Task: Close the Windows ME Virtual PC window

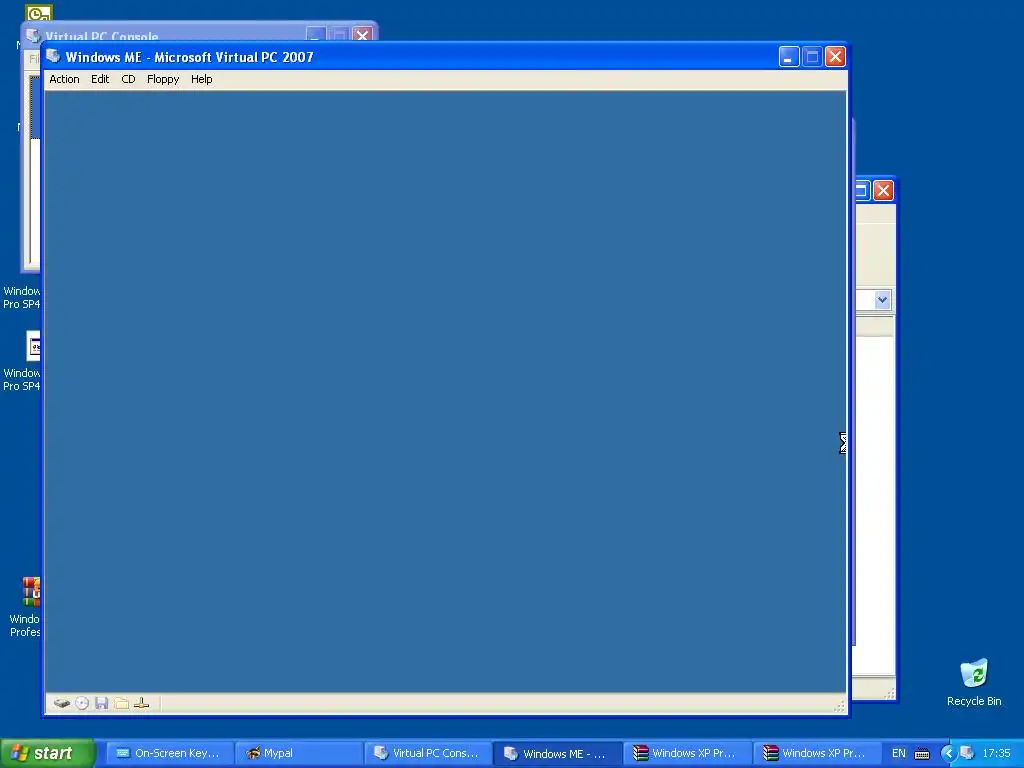Action: 835,57
